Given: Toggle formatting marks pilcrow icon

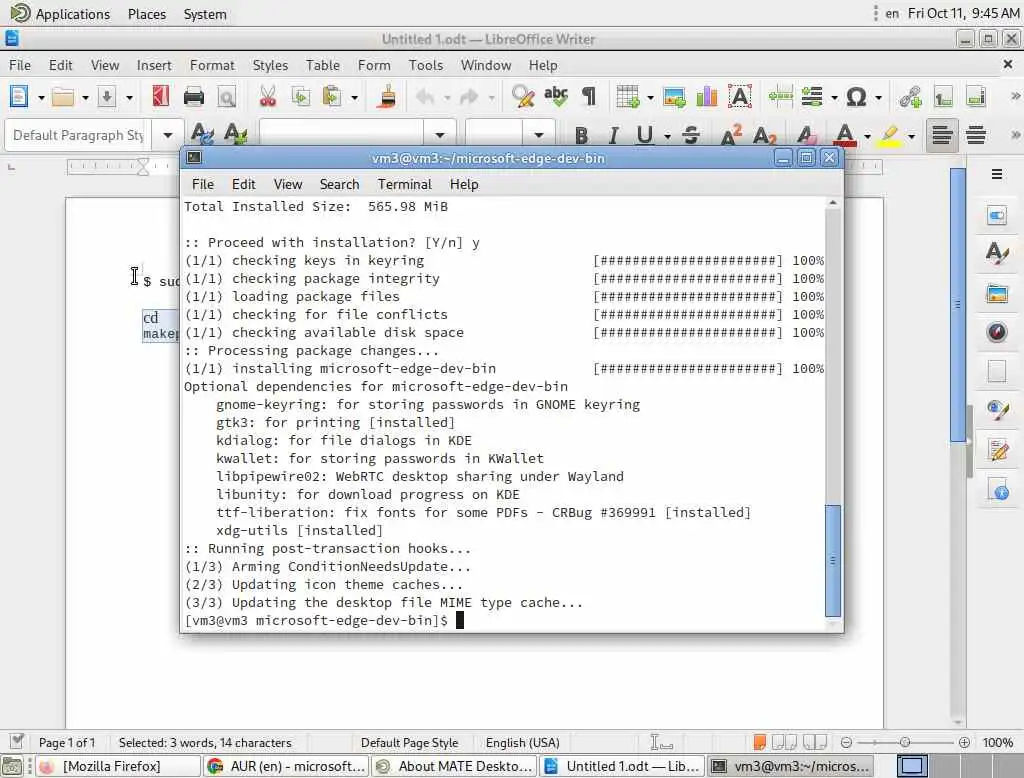Looking at the screenshot, I should pos(589,97).
